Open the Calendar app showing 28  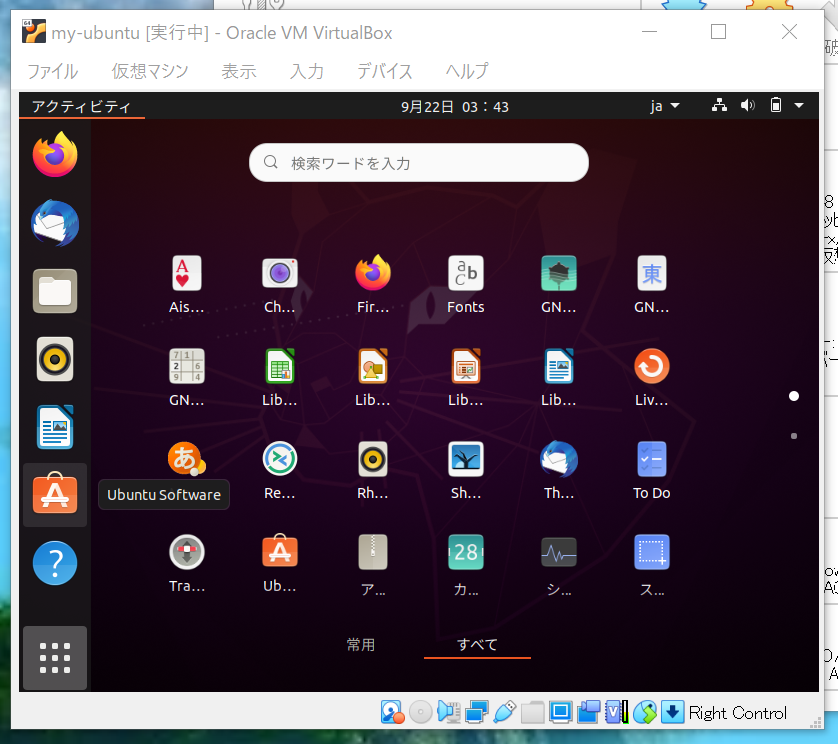pos(465,563)
